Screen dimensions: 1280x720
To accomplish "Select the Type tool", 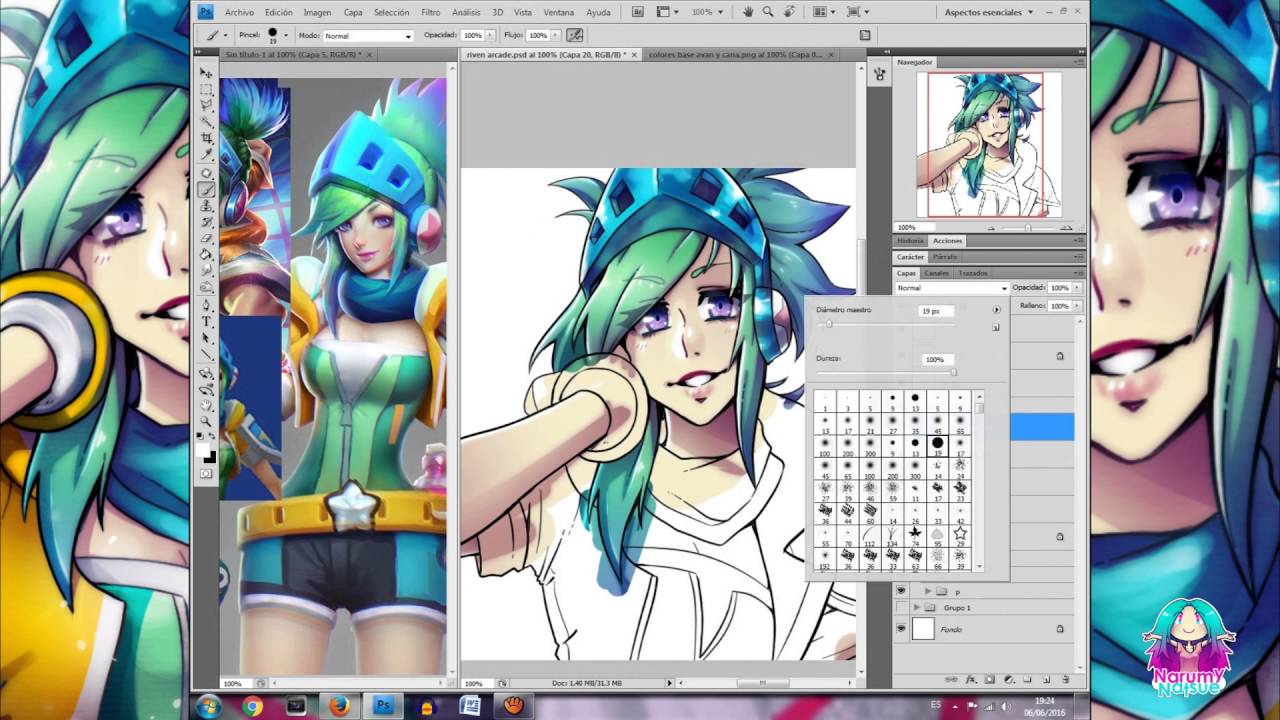I will point(206,321).
